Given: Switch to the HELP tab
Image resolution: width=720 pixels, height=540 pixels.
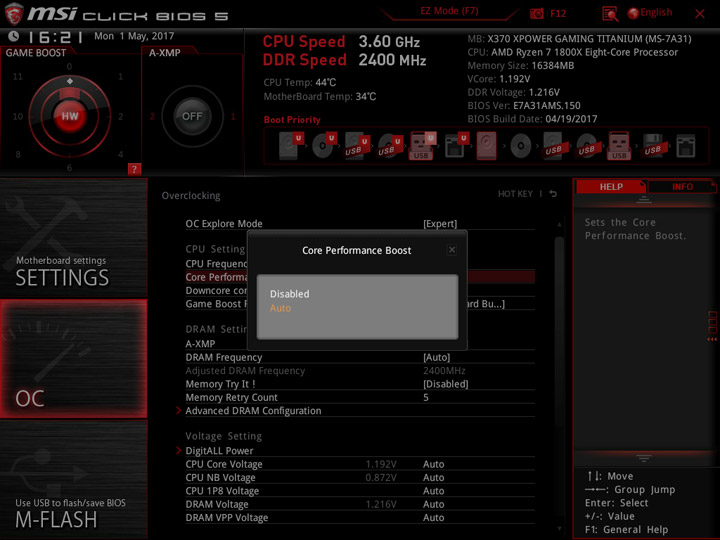Looking at the screenshot, I should click(611, 186).
